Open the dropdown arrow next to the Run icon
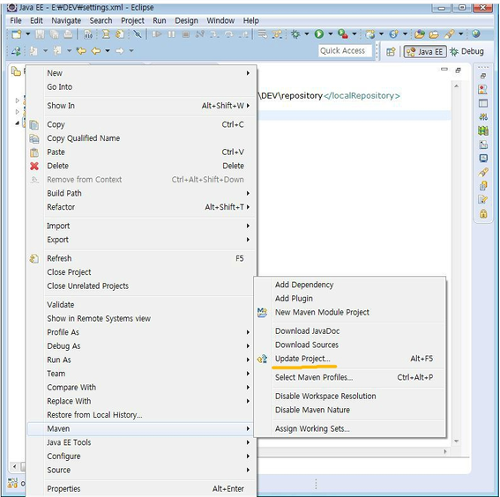Image resolution: width=500 pixels, height=497 pixels. [331, 34]
